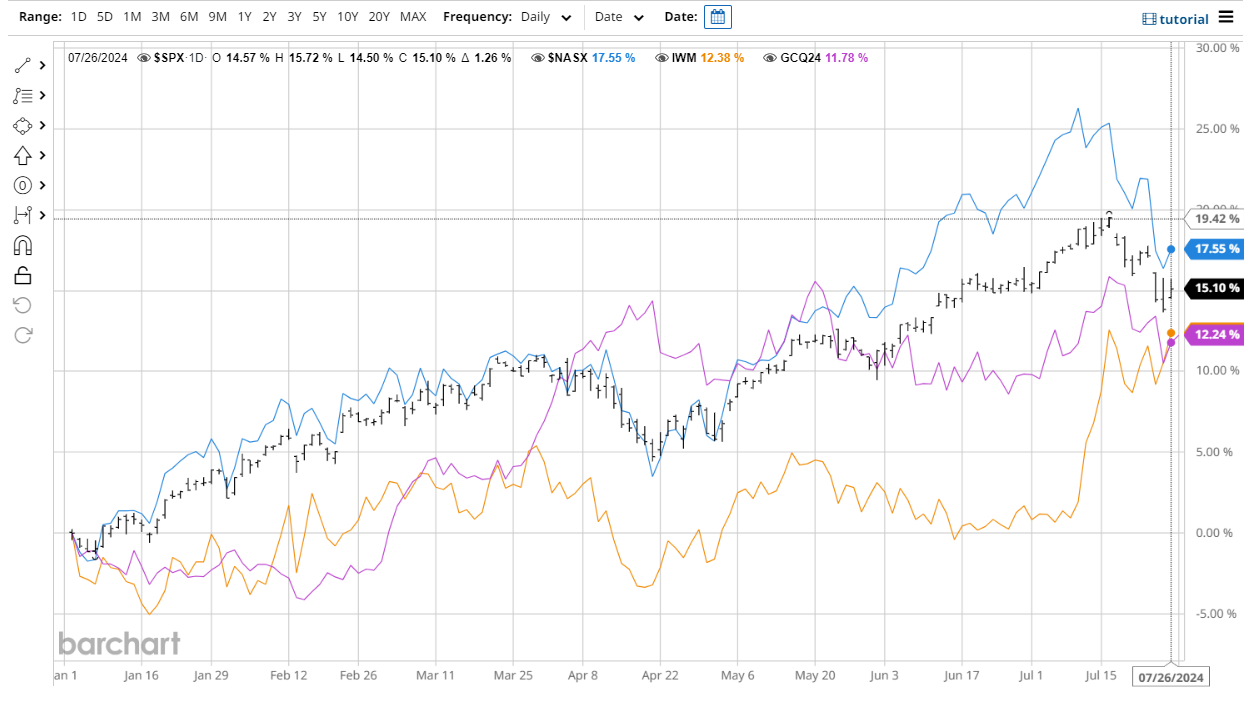The width and height of the screenshot is (1254, 704).
Task: Open the hamburger menu at top right
Action: click(1226, 17)
